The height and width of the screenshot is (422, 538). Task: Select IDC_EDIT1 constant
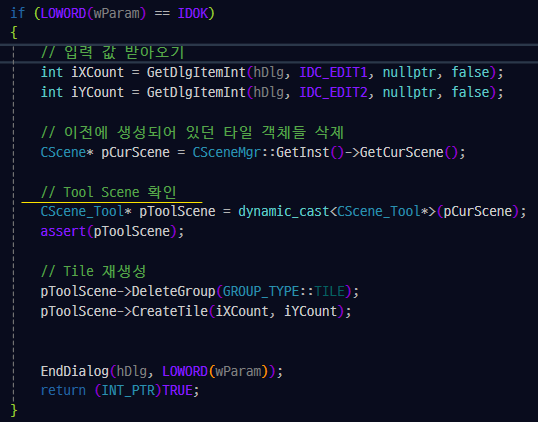pos(334,72)
